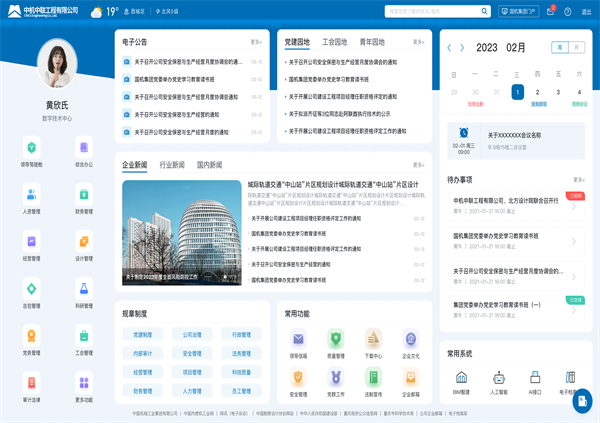
Task: Click 国机集团门户 button
Action: tap(518, 11)
